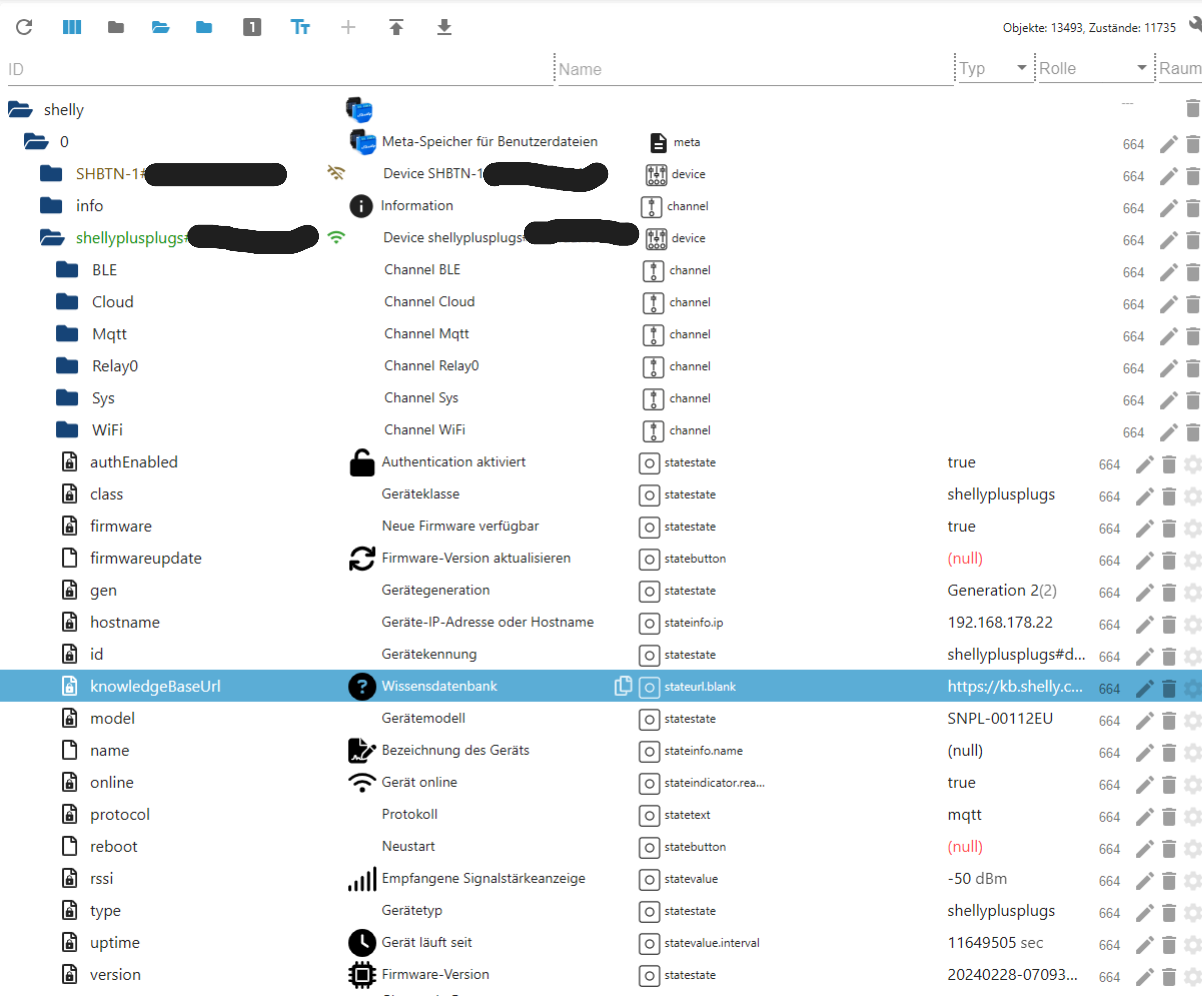
Task: Open the gear settings for the model row
Action: (x=1192, y=720)
